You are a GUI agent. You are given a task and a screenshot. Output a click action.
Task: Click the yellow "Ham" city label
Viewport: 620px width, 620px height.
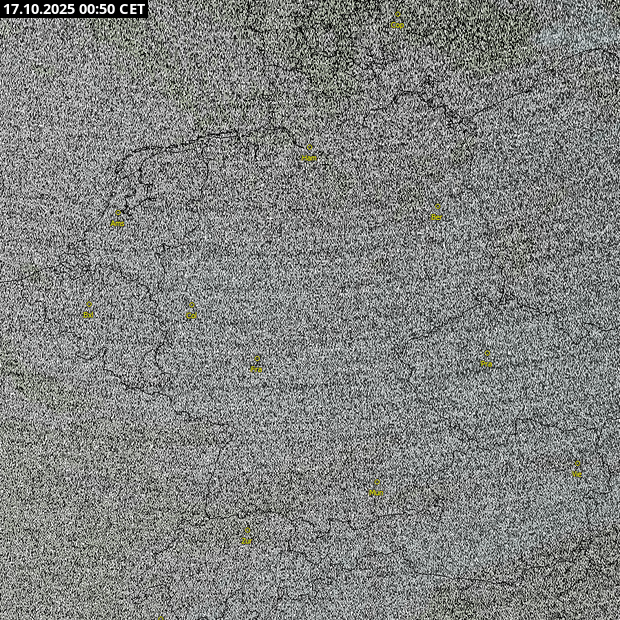click(x=308, y=159)
